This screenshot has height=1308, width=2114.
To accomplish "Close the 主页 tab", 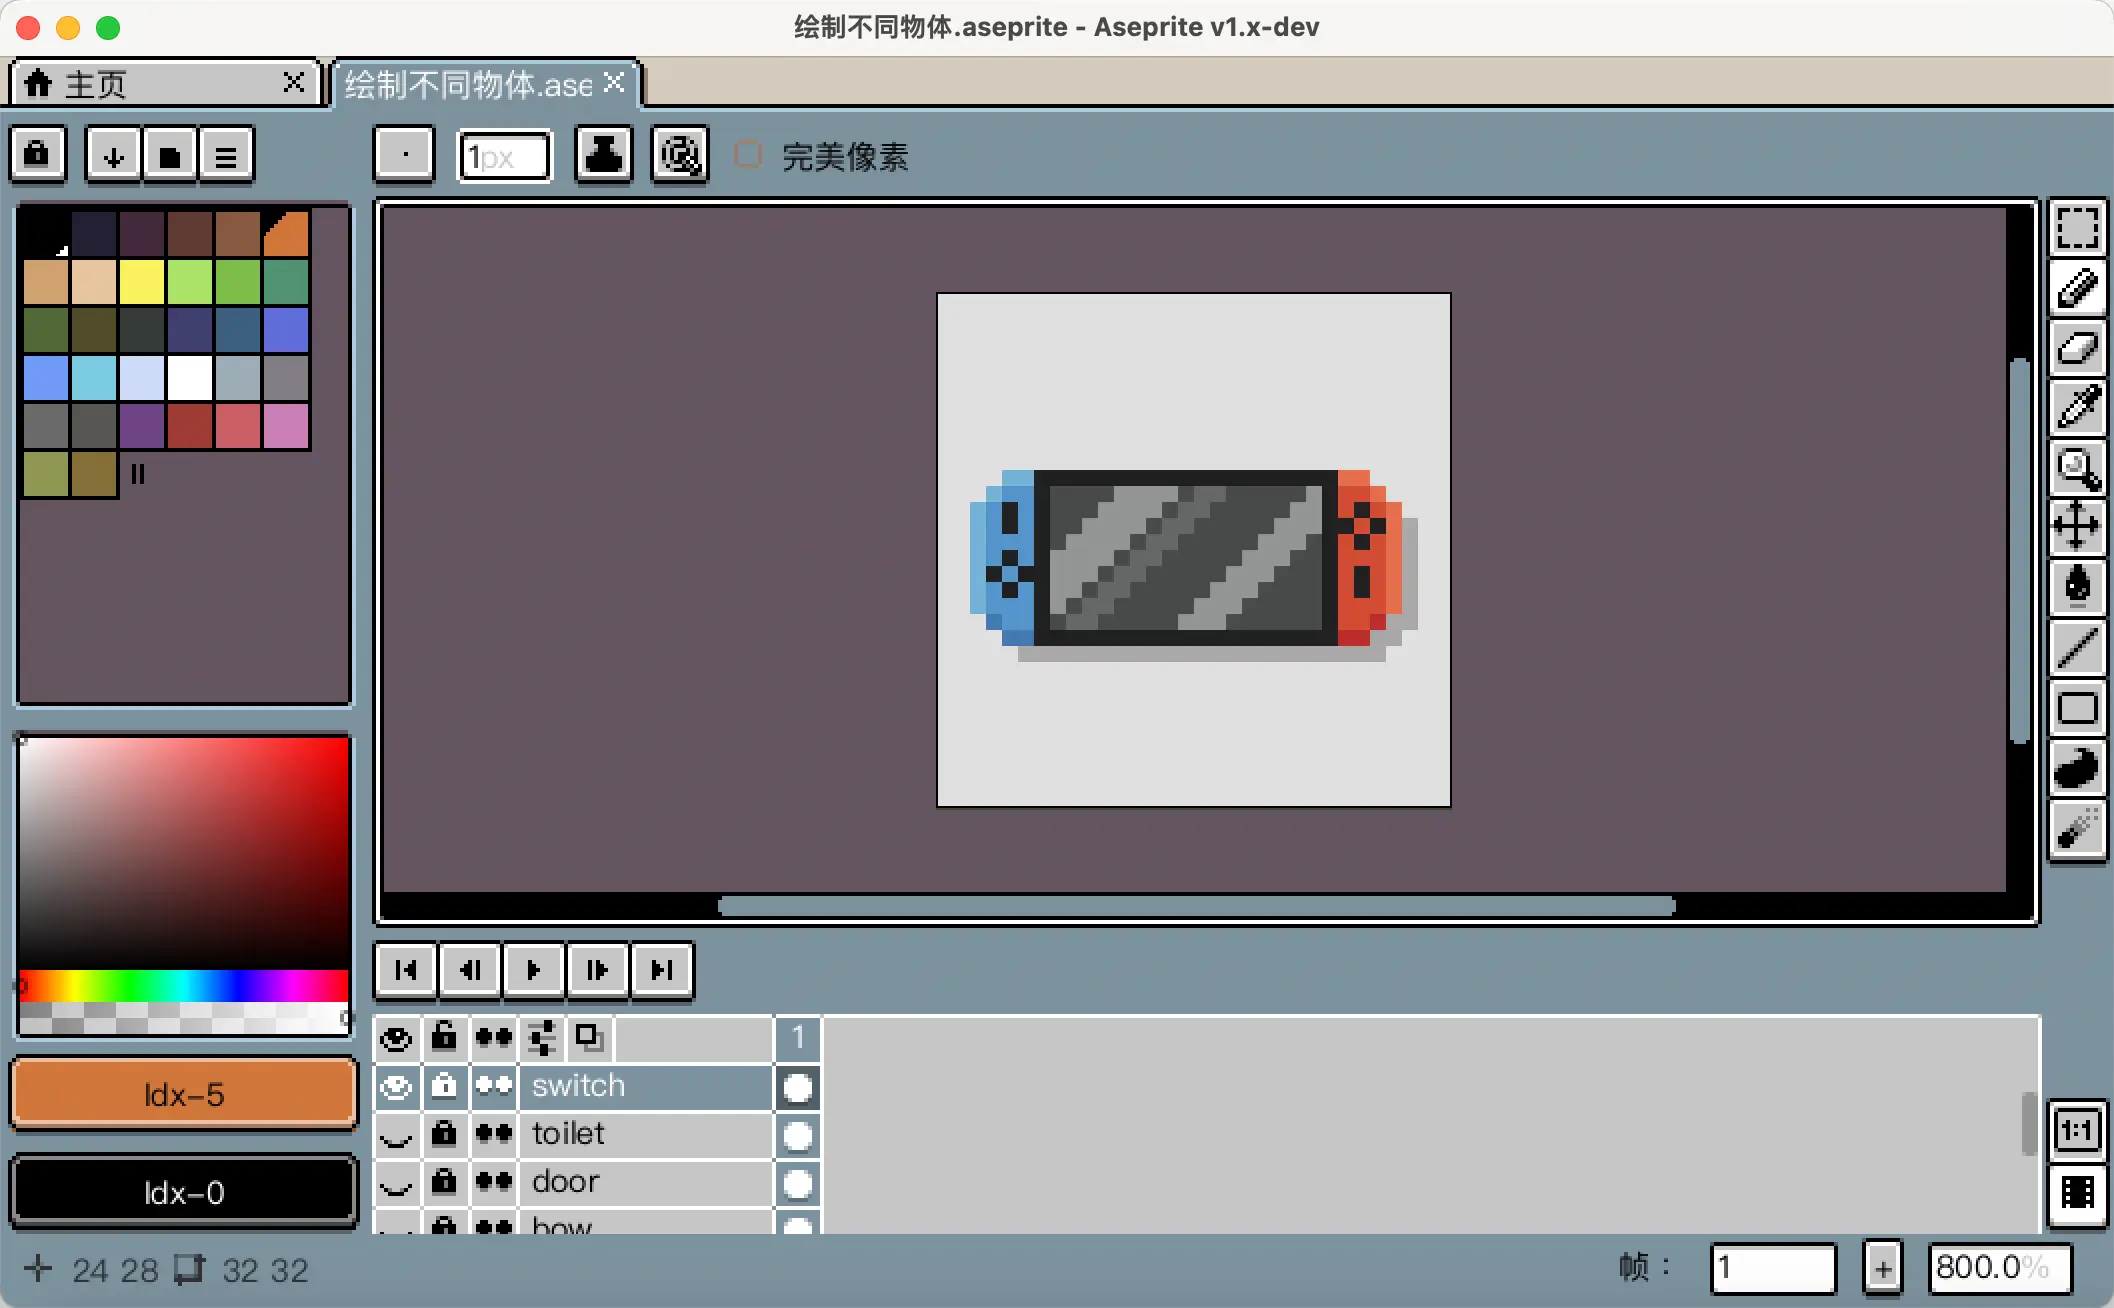I will [x=293, y=82].
